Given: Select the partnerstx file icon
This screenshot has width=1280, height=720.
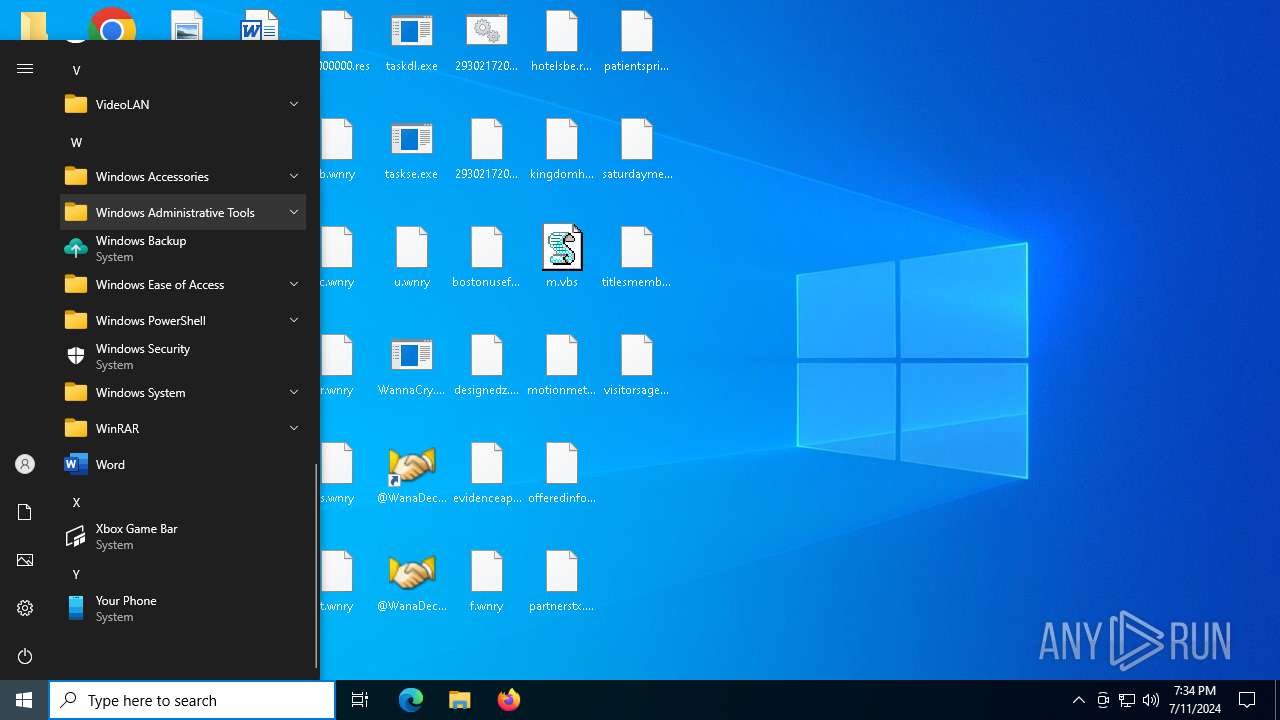Looking at the screenshot, I should pyautogui.click(x=562, y=582).
